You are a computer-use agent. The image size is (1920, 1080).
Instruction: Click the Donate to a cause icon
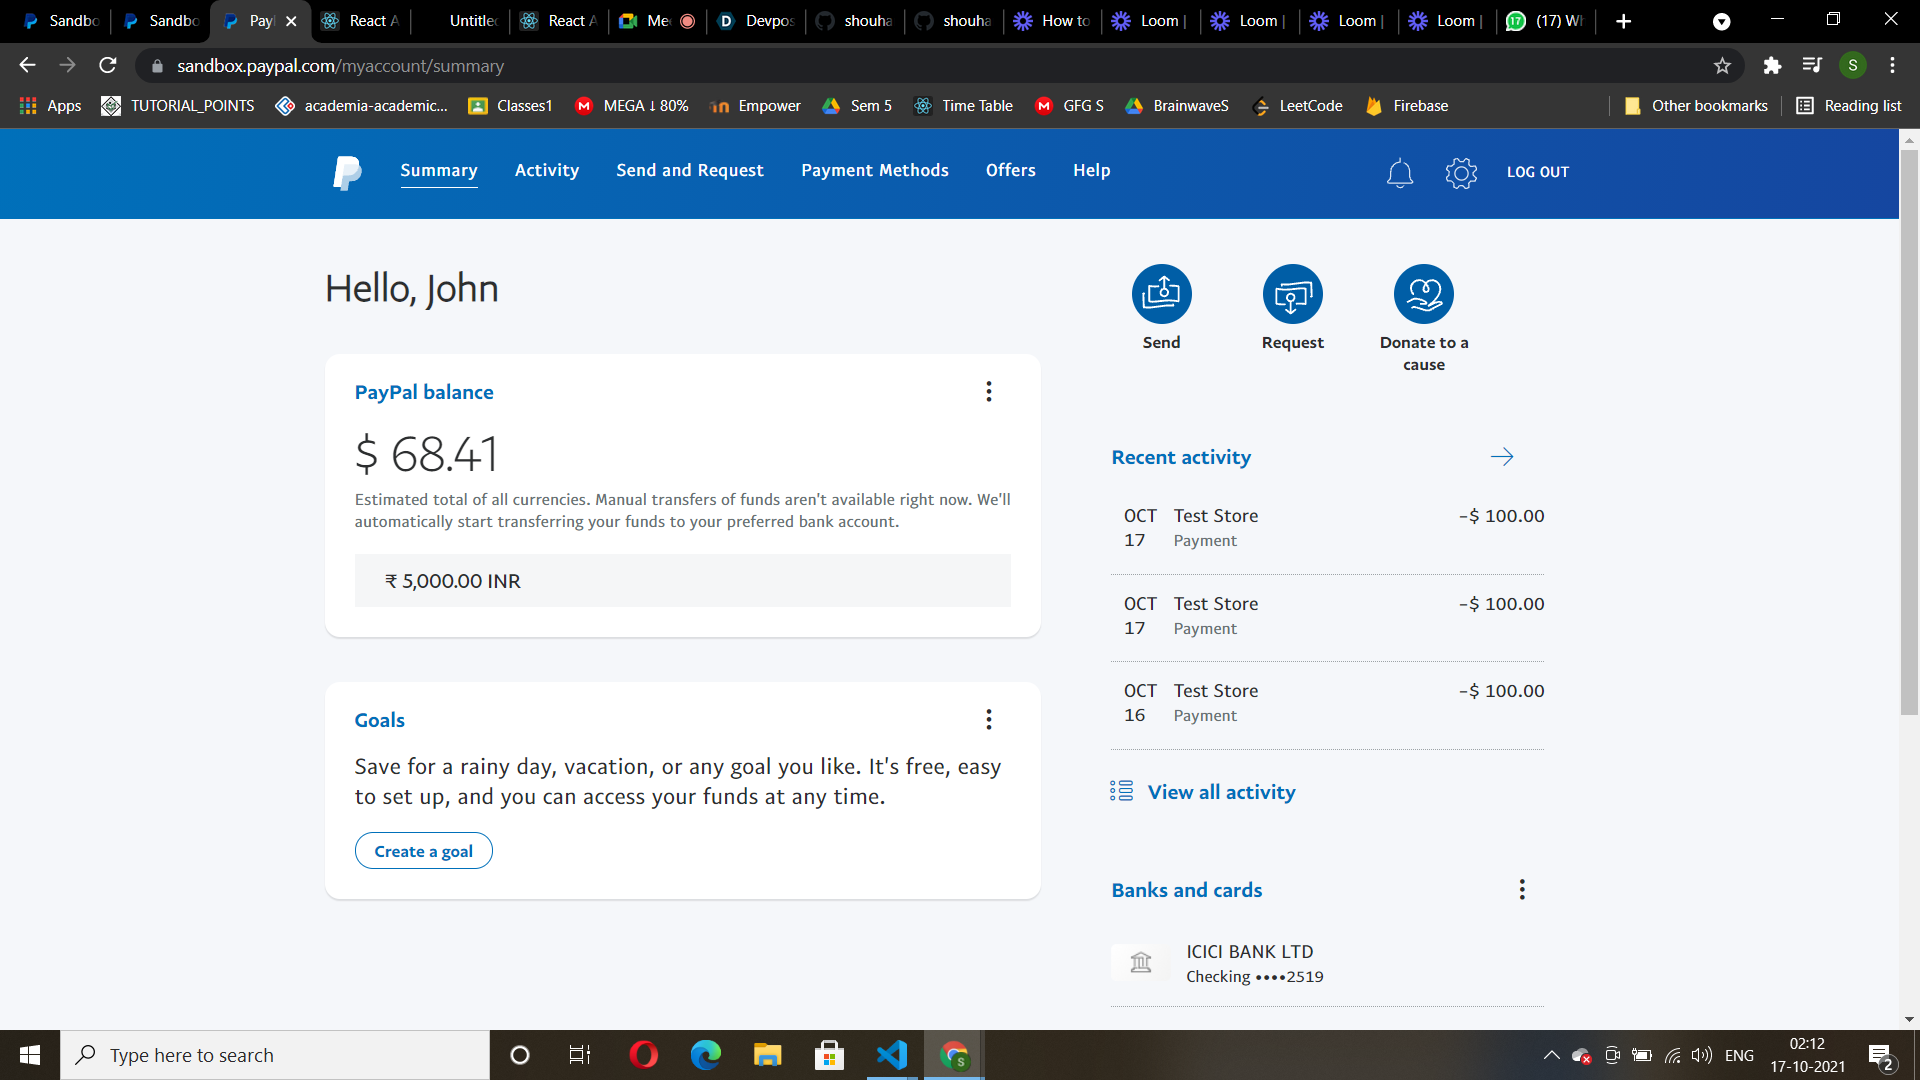(x=1423, y=294)
